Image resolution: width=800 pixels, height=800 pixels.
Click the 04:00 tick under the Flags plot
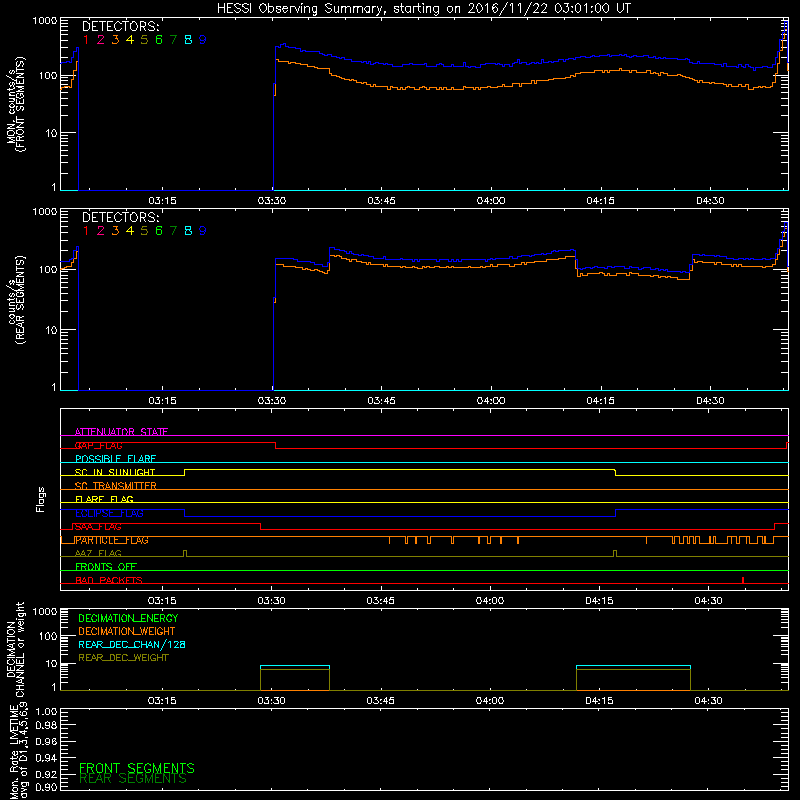point(490,601)
